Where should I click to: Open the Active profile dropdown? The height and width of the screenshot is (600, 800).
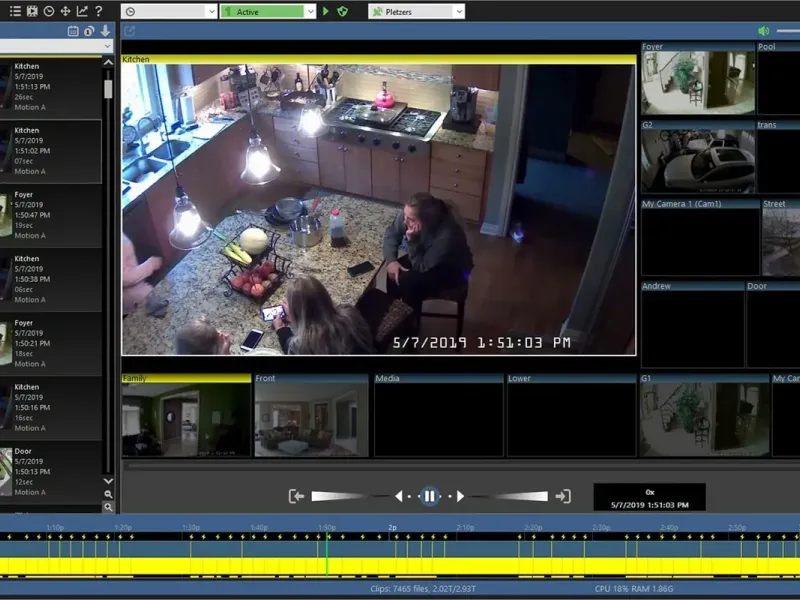(x=268, y=11)
